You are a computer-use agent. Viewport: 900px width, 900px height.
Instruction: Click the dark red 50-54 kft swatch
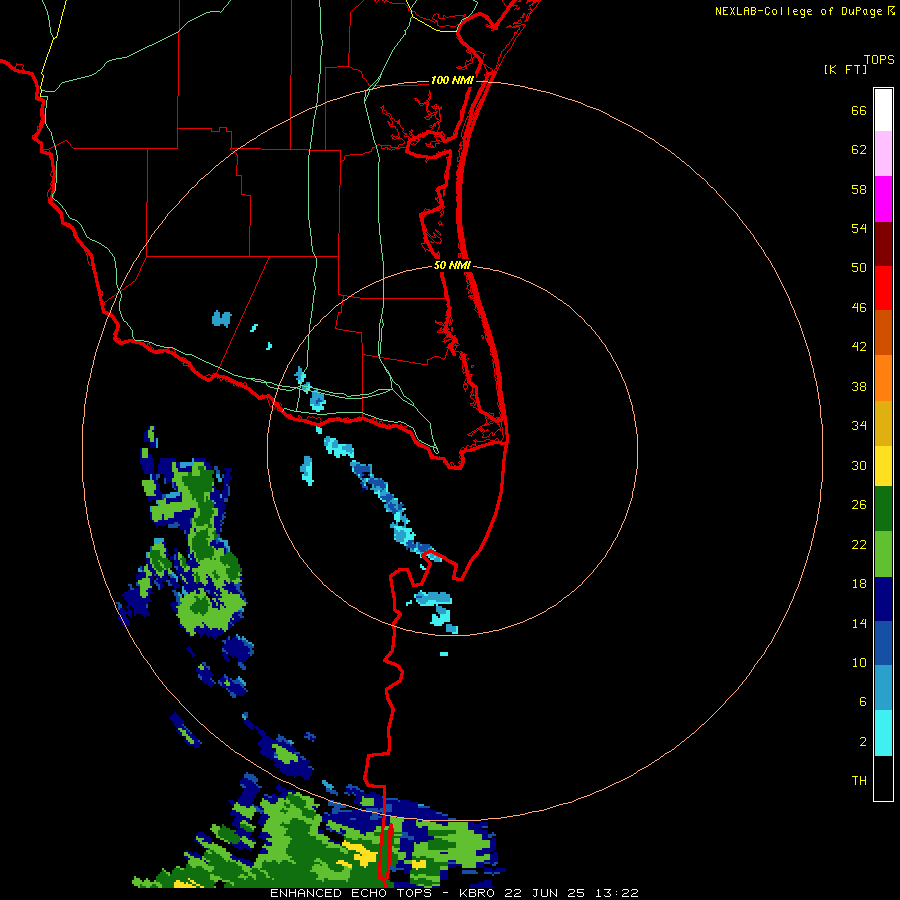coord(883,245)
